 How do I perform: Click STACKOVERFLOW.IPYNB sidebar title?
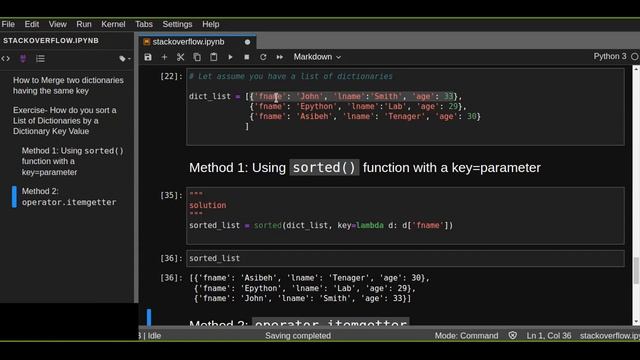coord(51,41)
